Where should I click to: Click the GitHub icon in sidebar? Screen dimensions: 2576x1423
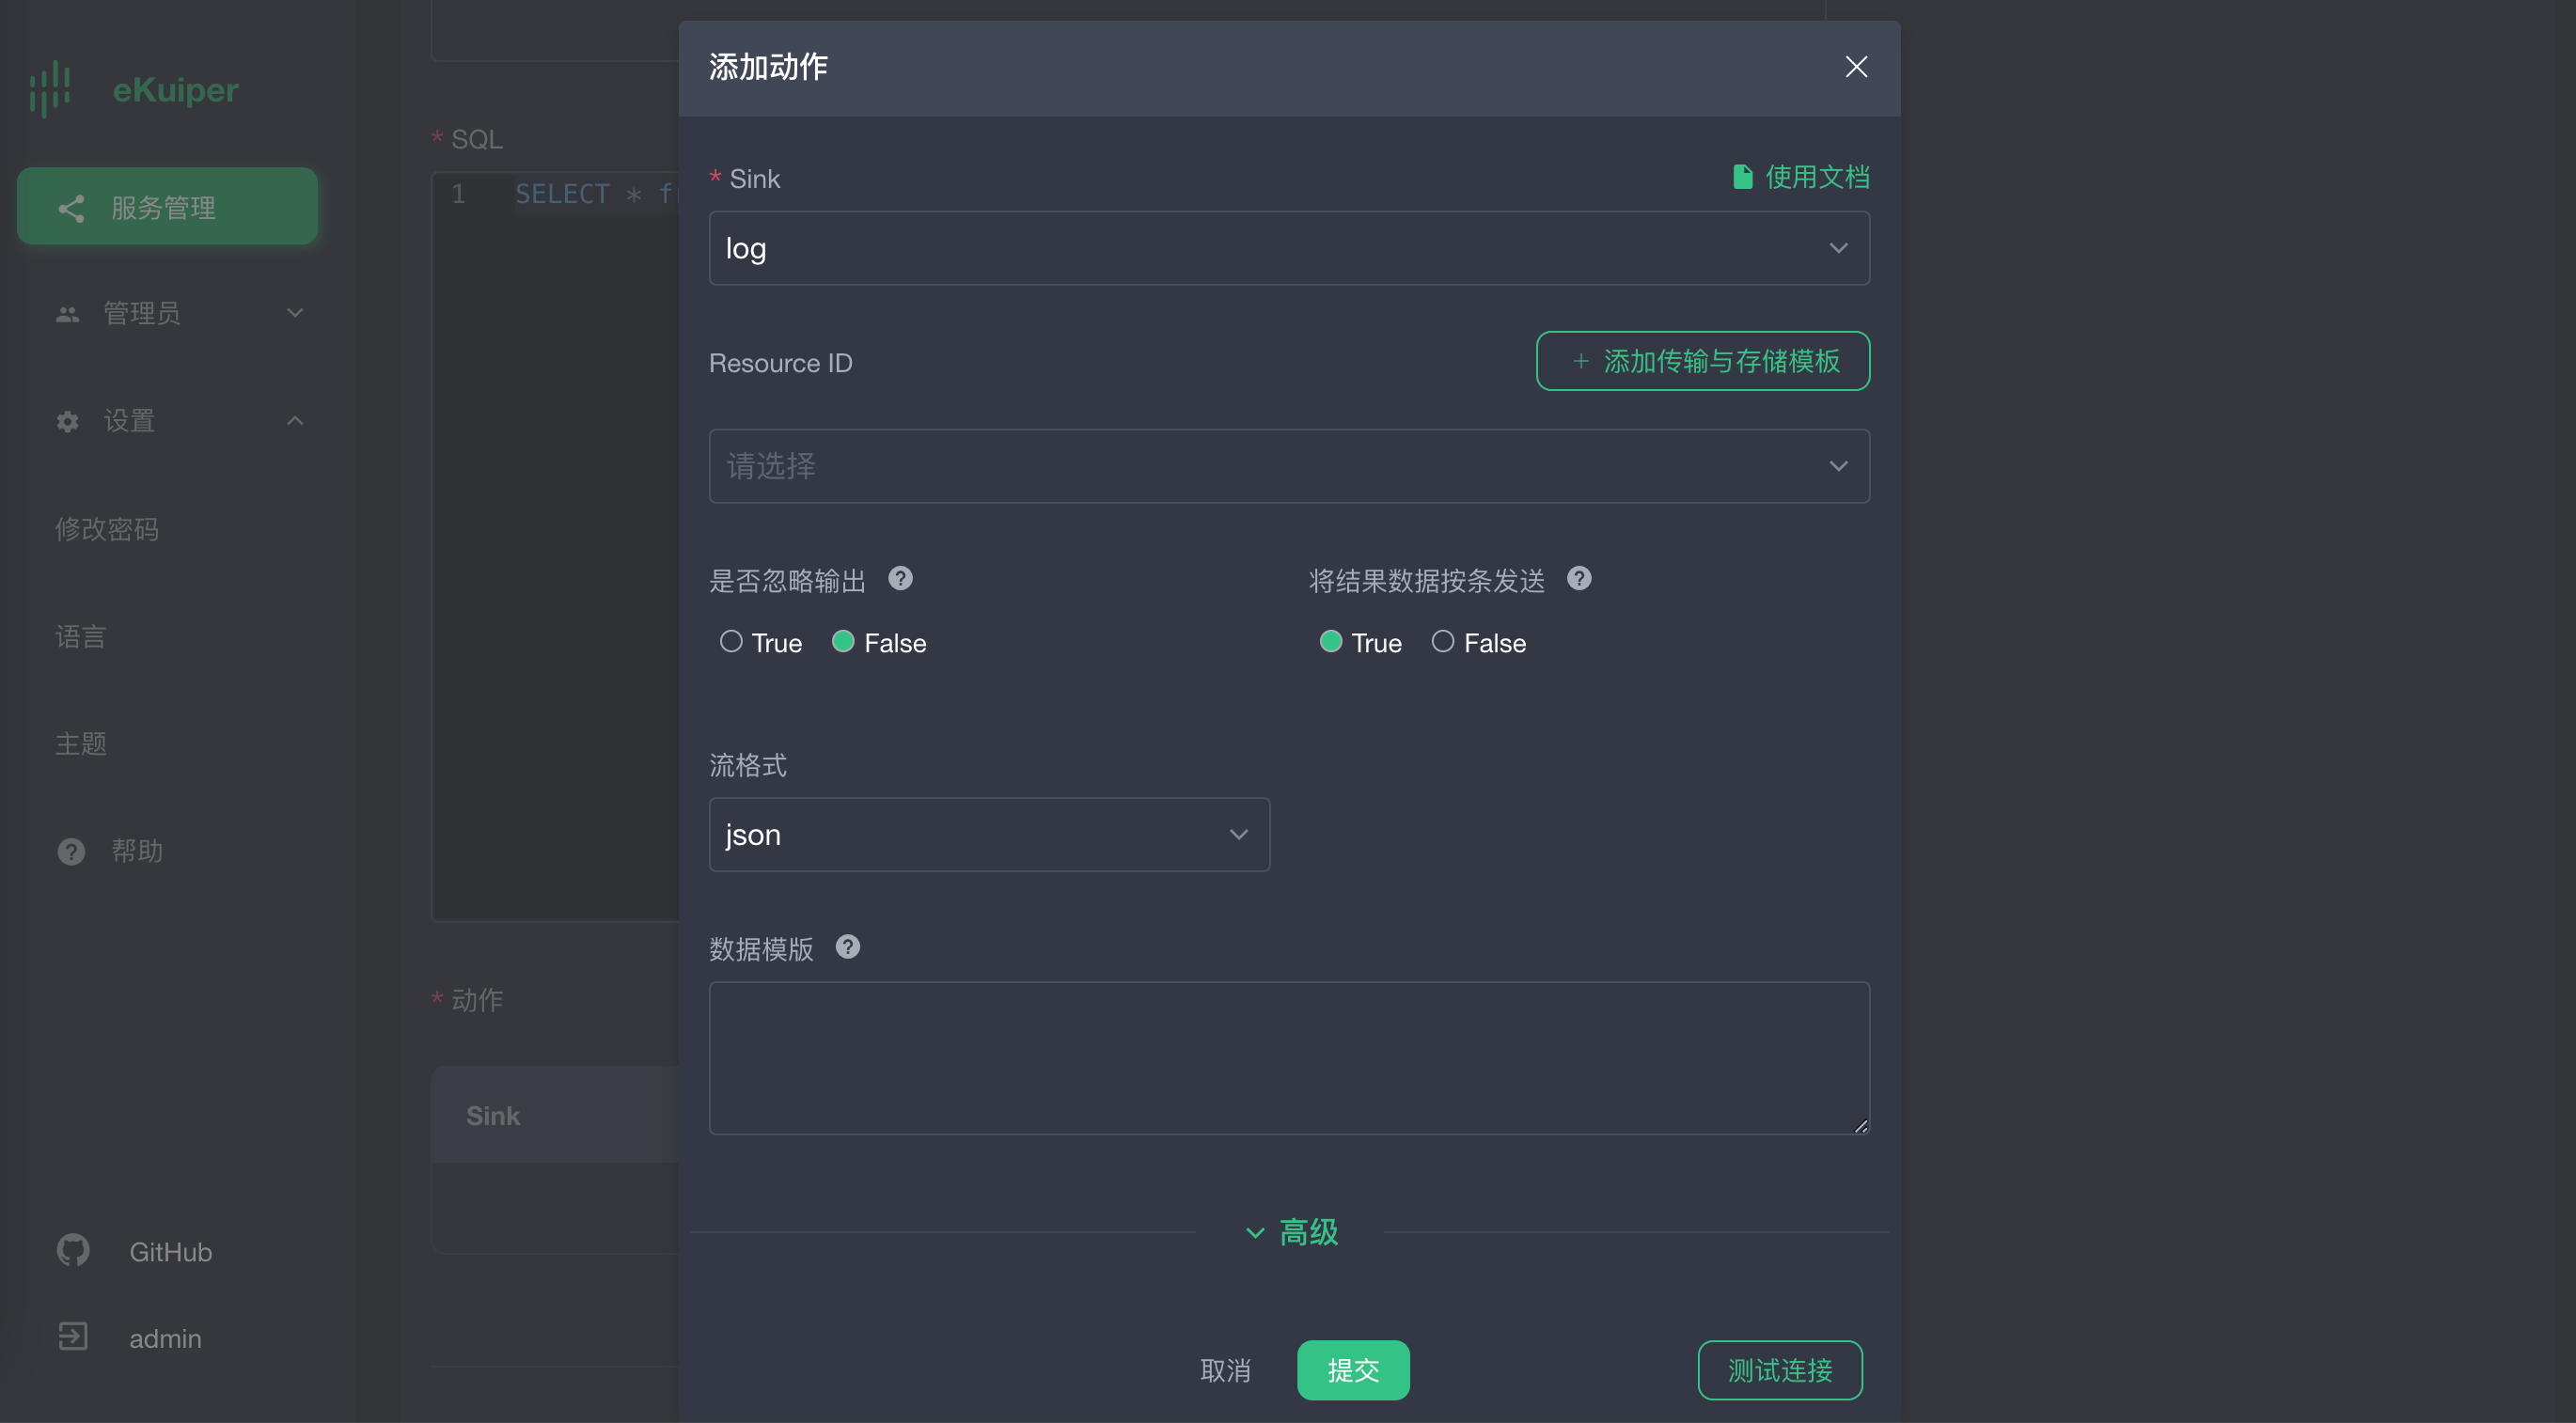tap(73, 1250)
